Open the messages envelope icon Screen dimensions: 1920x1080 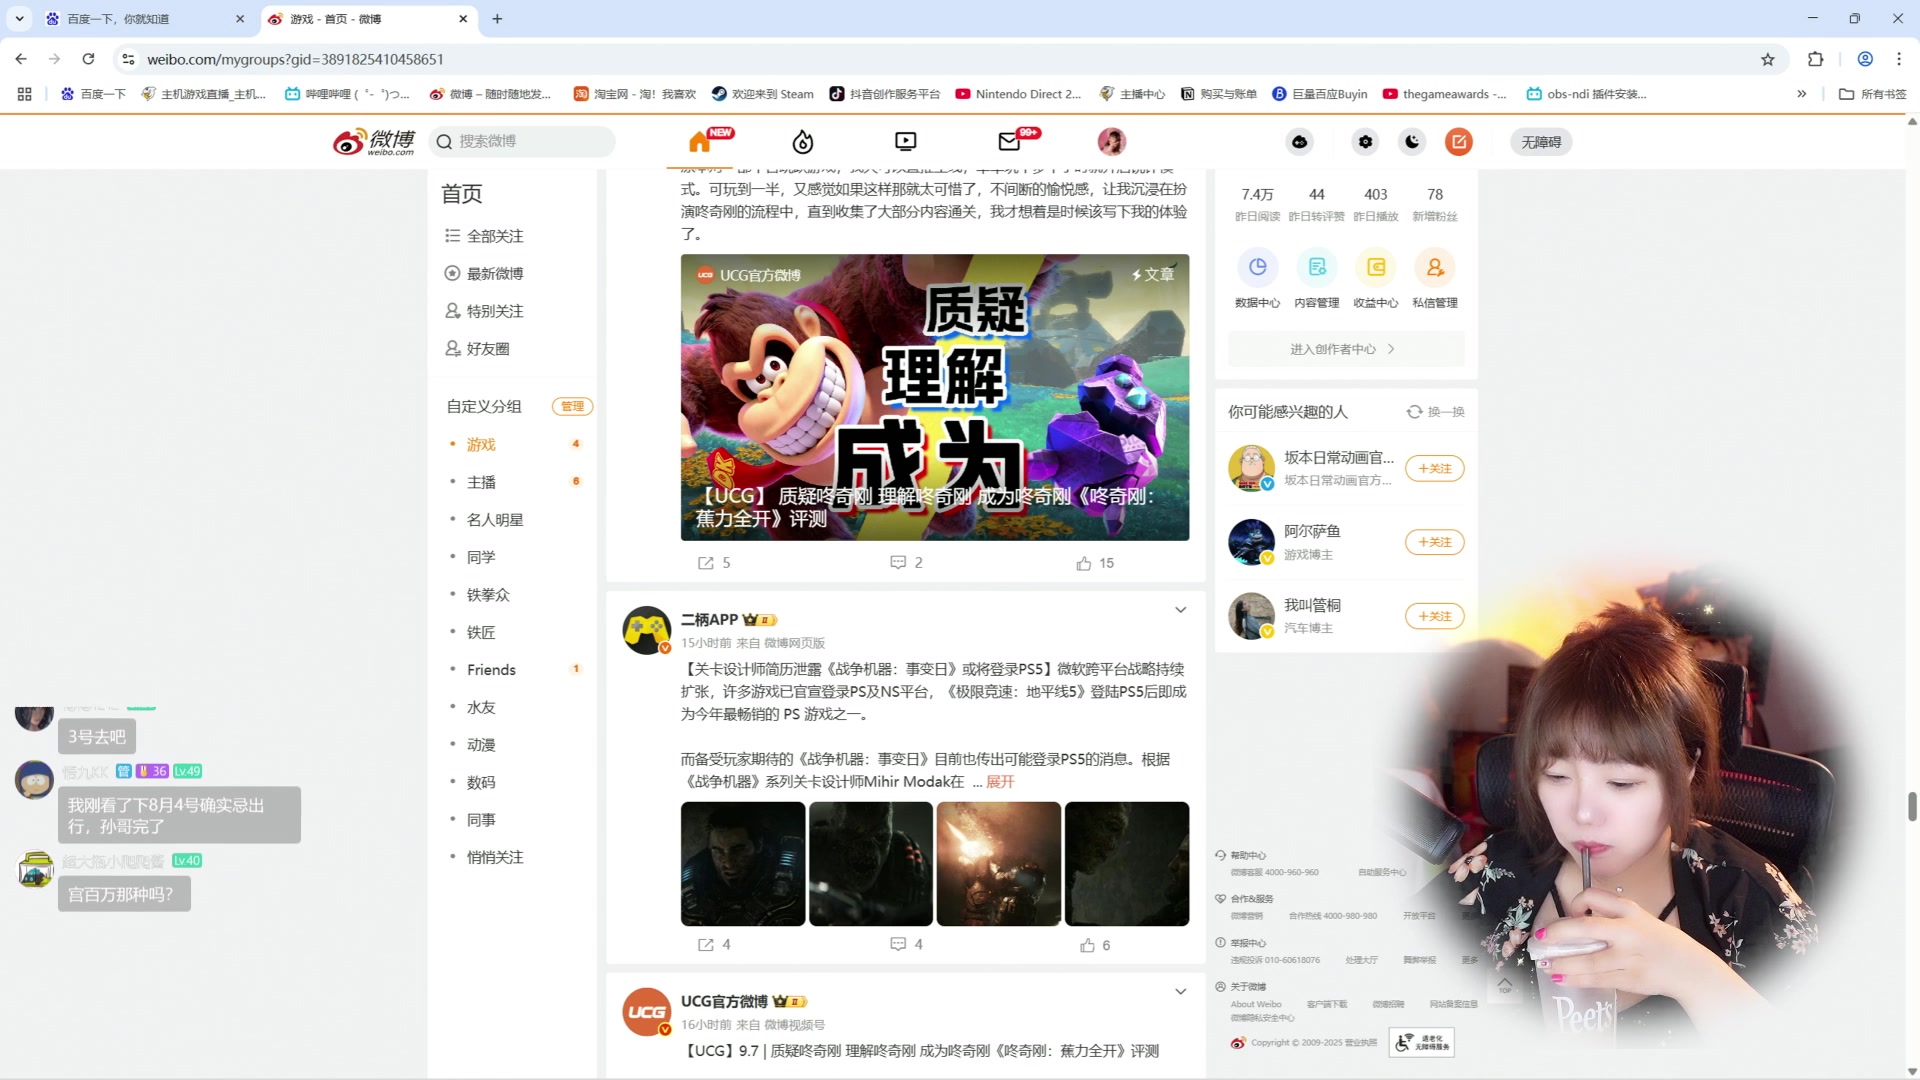point(1009,142)
